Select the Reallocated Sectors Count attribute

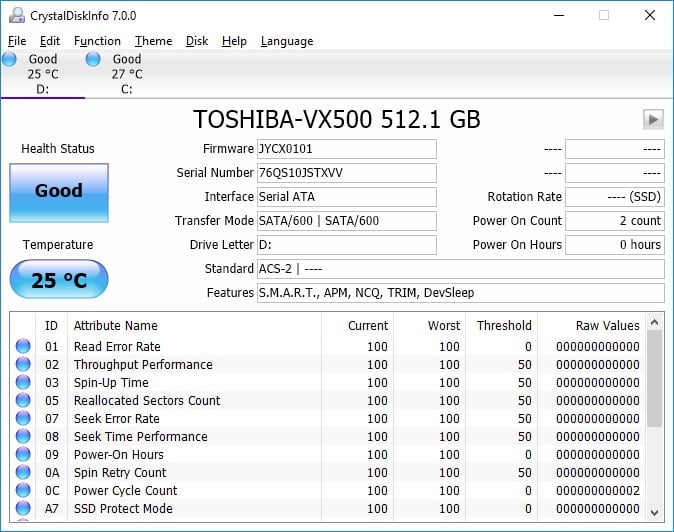tap(147, 401)
